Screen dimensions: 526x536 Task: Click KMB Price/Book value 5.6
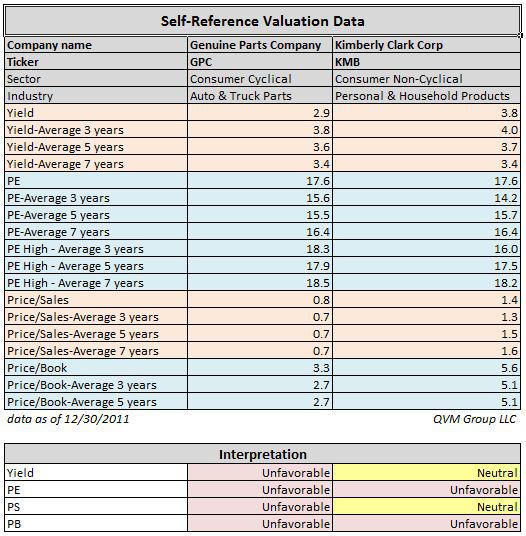click(427, 368)
